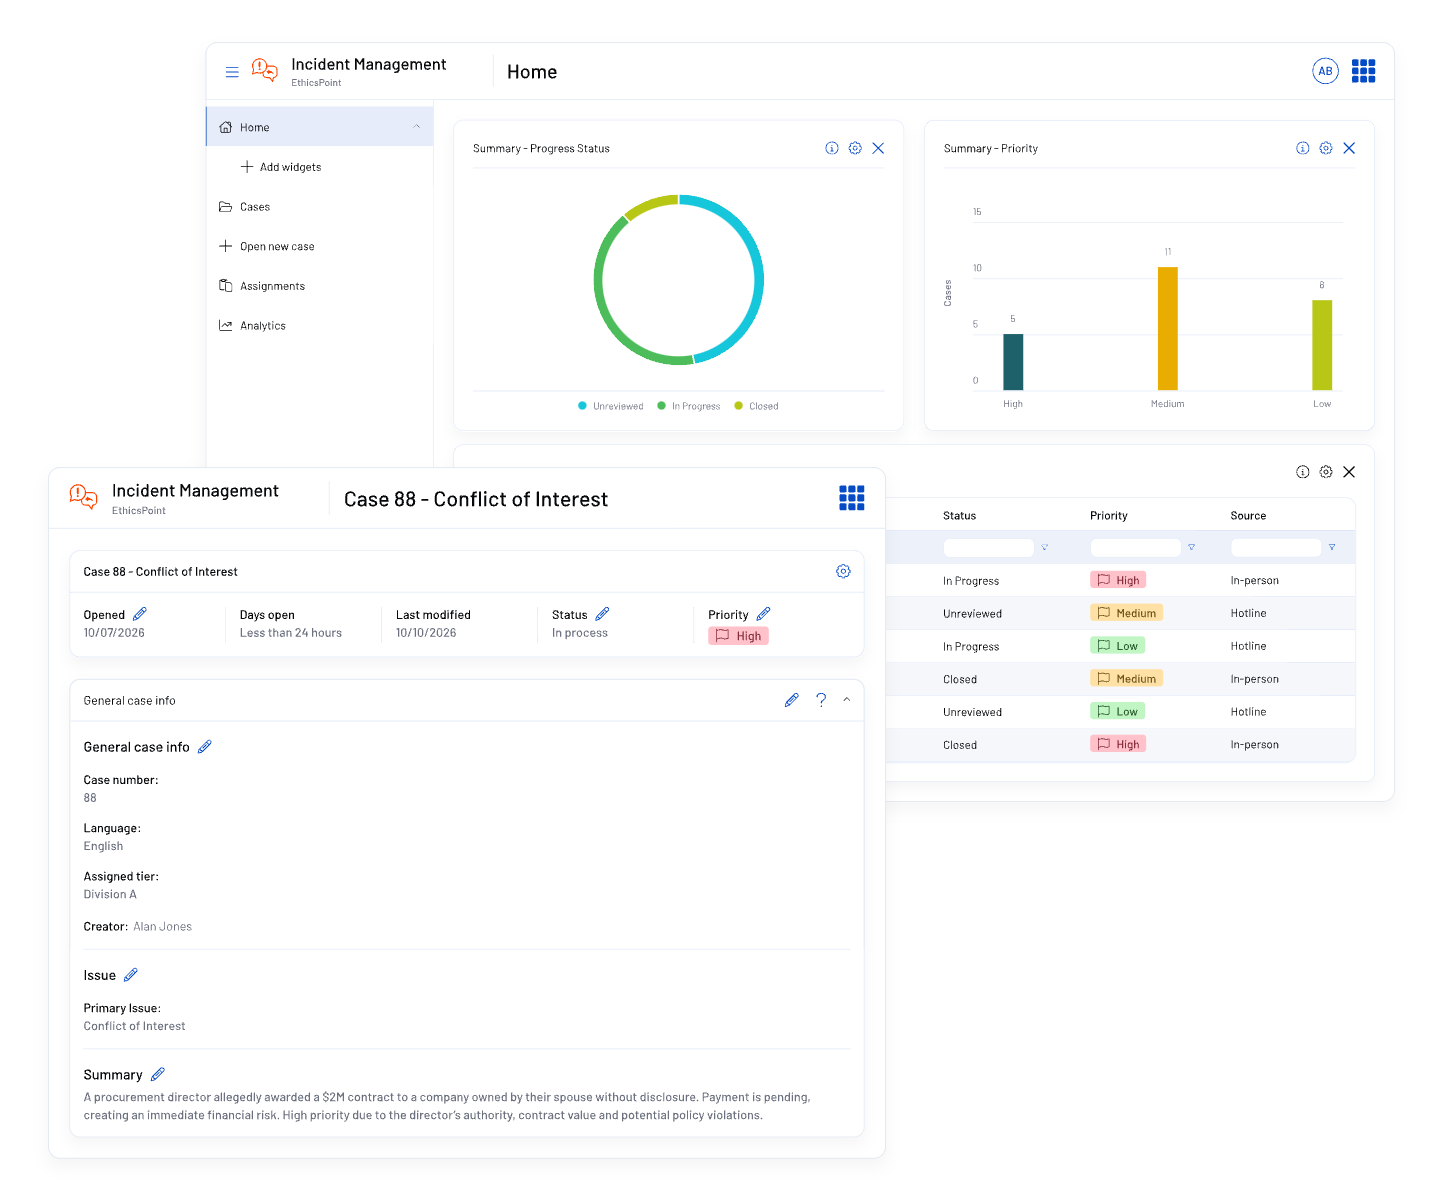Collapse the General case info panel
The width and height of the screenshot is (1440, 1200).
[847, 700]
